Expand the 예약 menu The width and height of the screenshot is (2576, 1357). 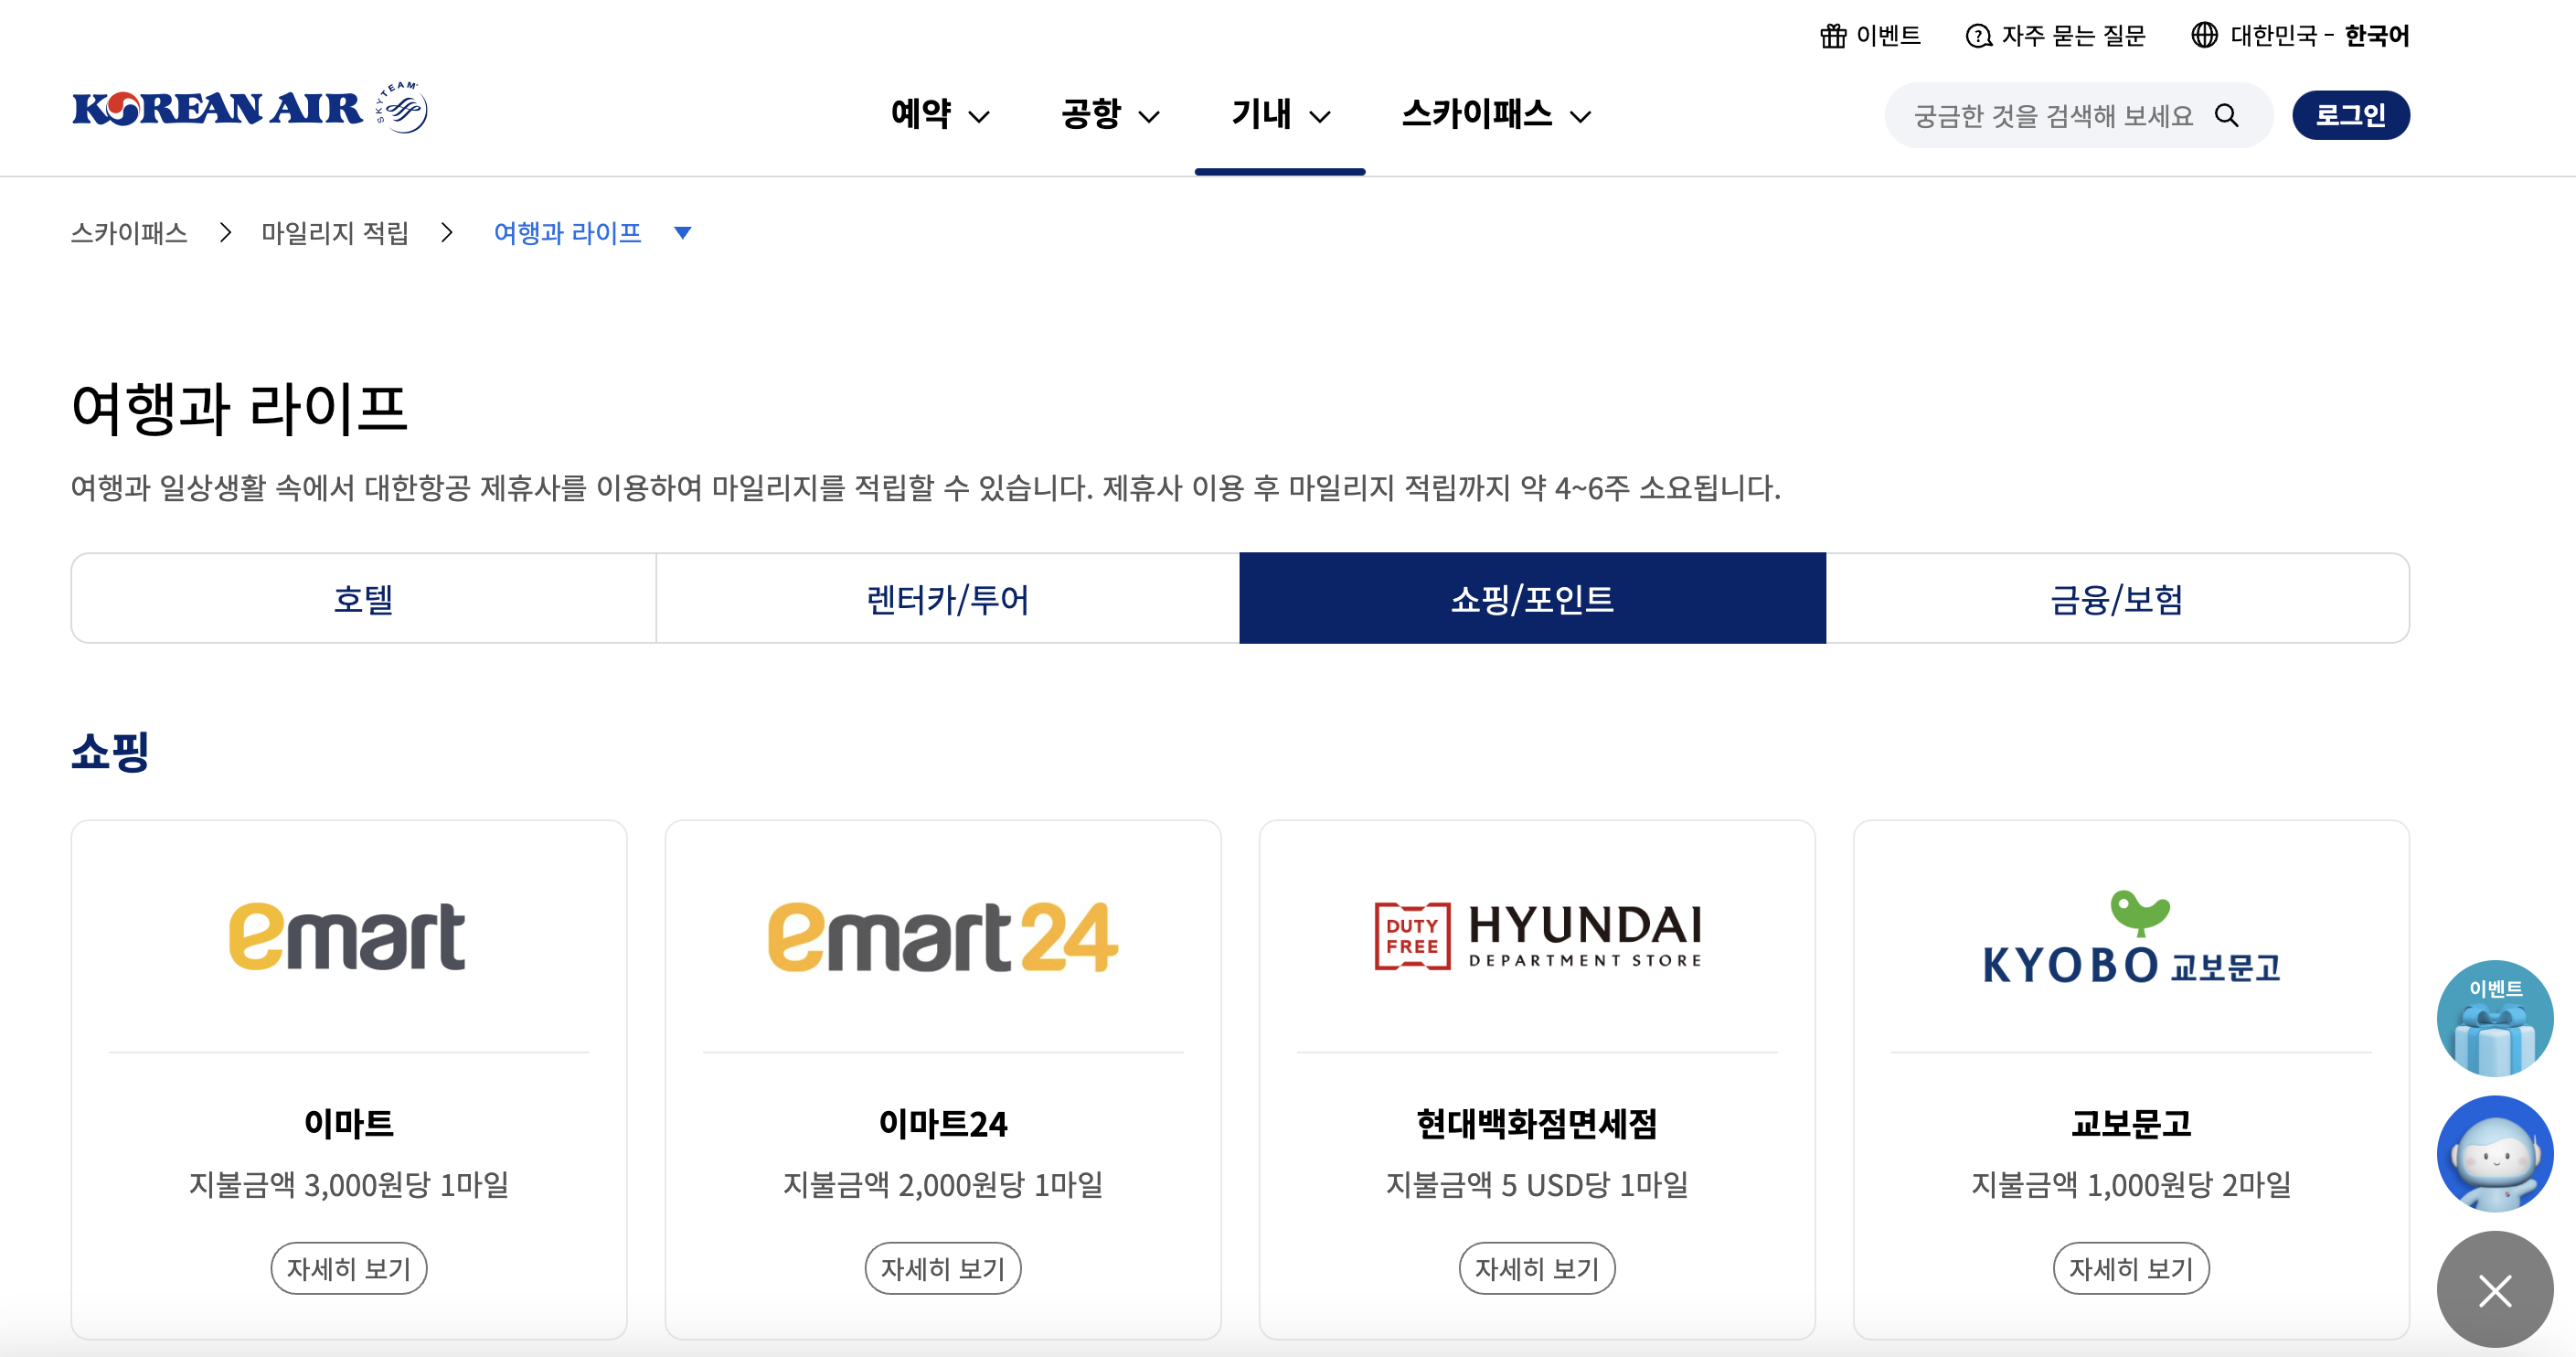pyautogui.click(x=940, y=114)
